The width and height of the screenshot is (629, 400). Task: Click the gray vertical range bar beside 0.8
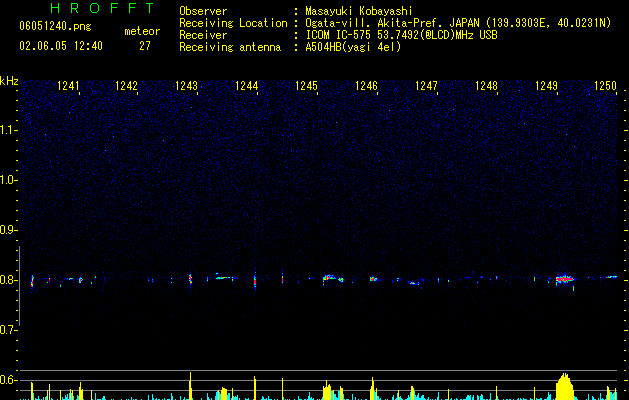point(19,286)
